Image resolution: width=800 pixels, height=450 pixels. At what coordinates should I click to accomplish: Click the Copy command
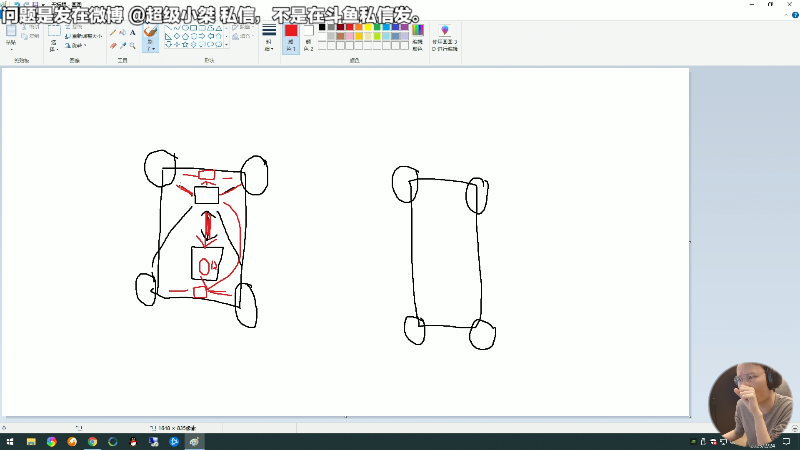click(32, 36)
